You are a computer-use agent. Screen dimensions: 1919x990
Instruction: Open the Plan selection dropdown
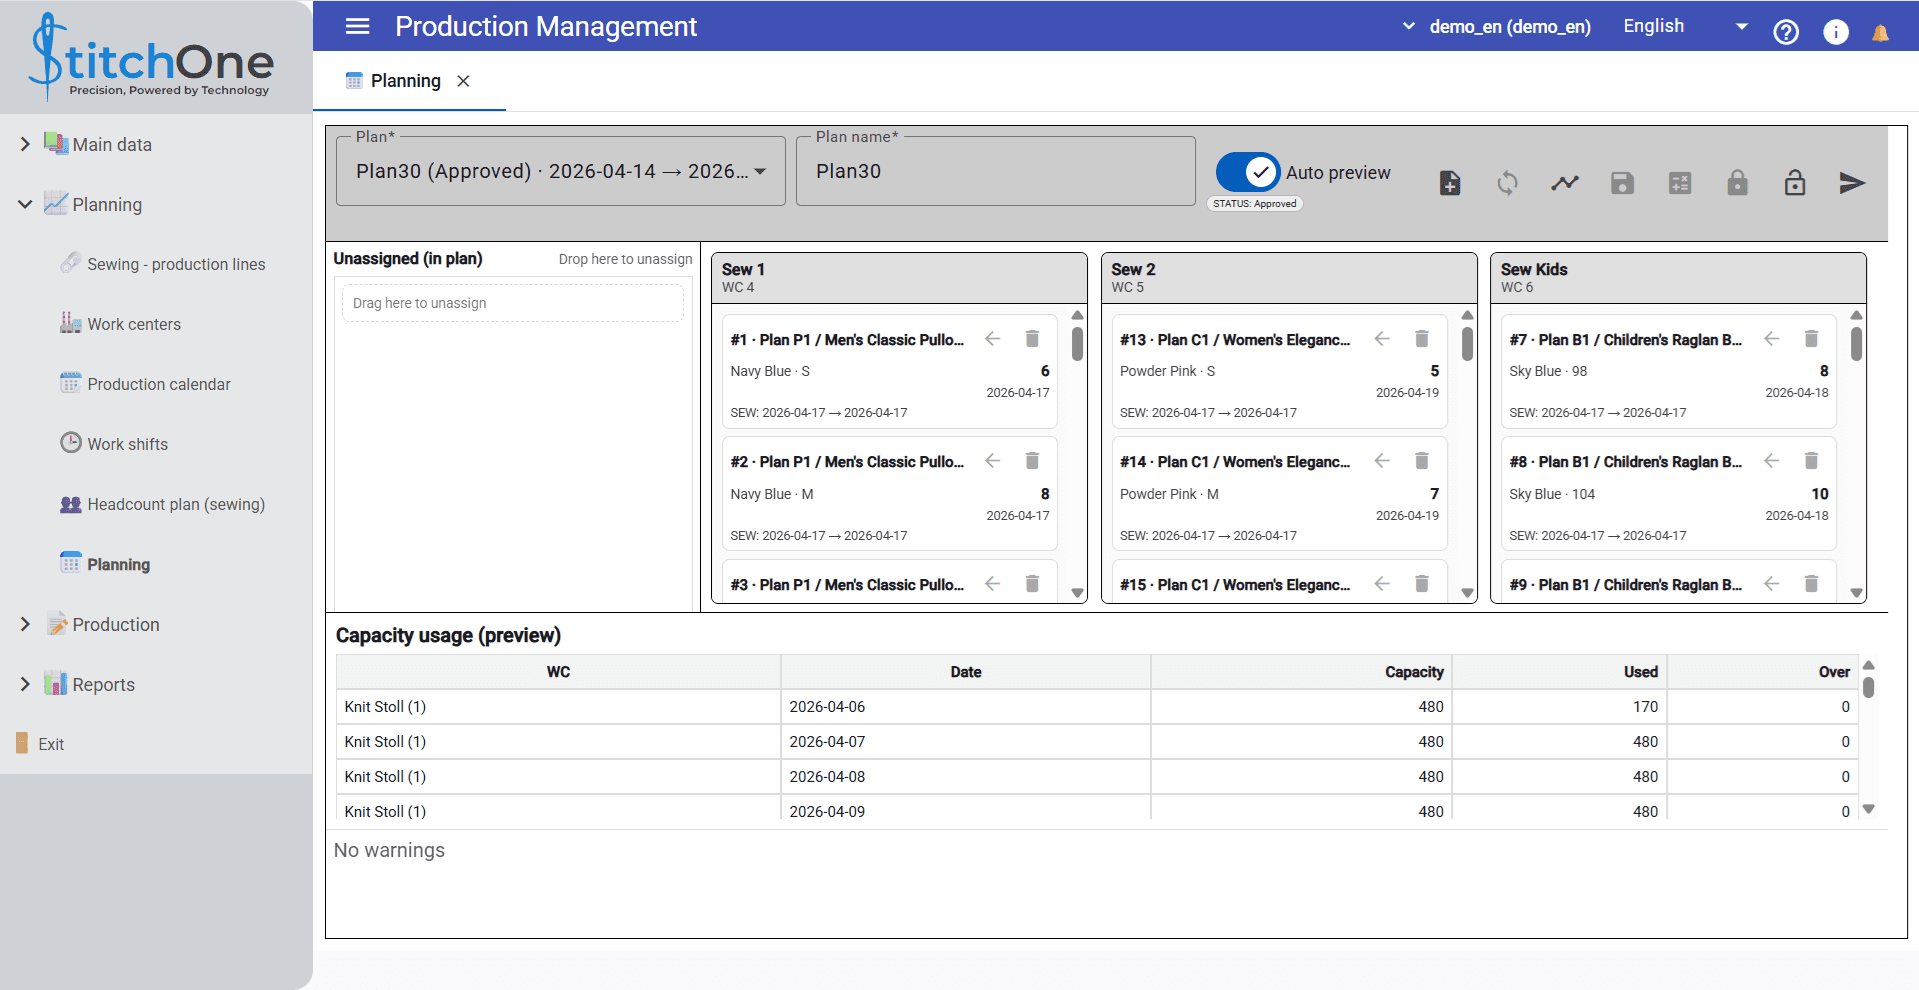tap(561, 171)
